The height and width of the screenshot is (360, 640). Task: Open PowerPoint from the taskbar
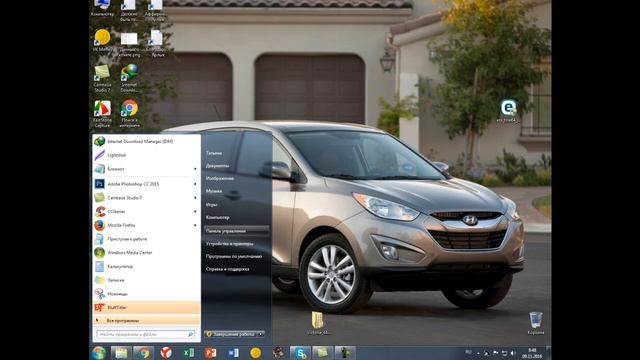tap(211, 353)
